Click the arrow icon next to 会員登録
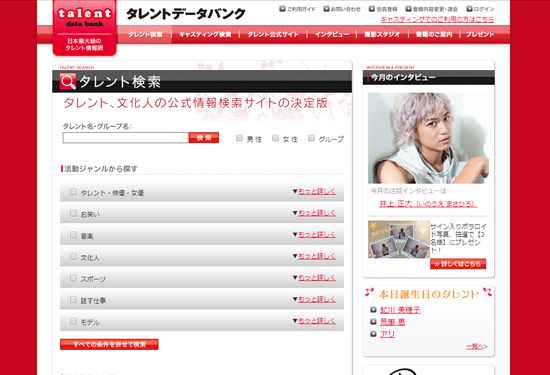The image size is (550, 375). (x=372, y=9)
